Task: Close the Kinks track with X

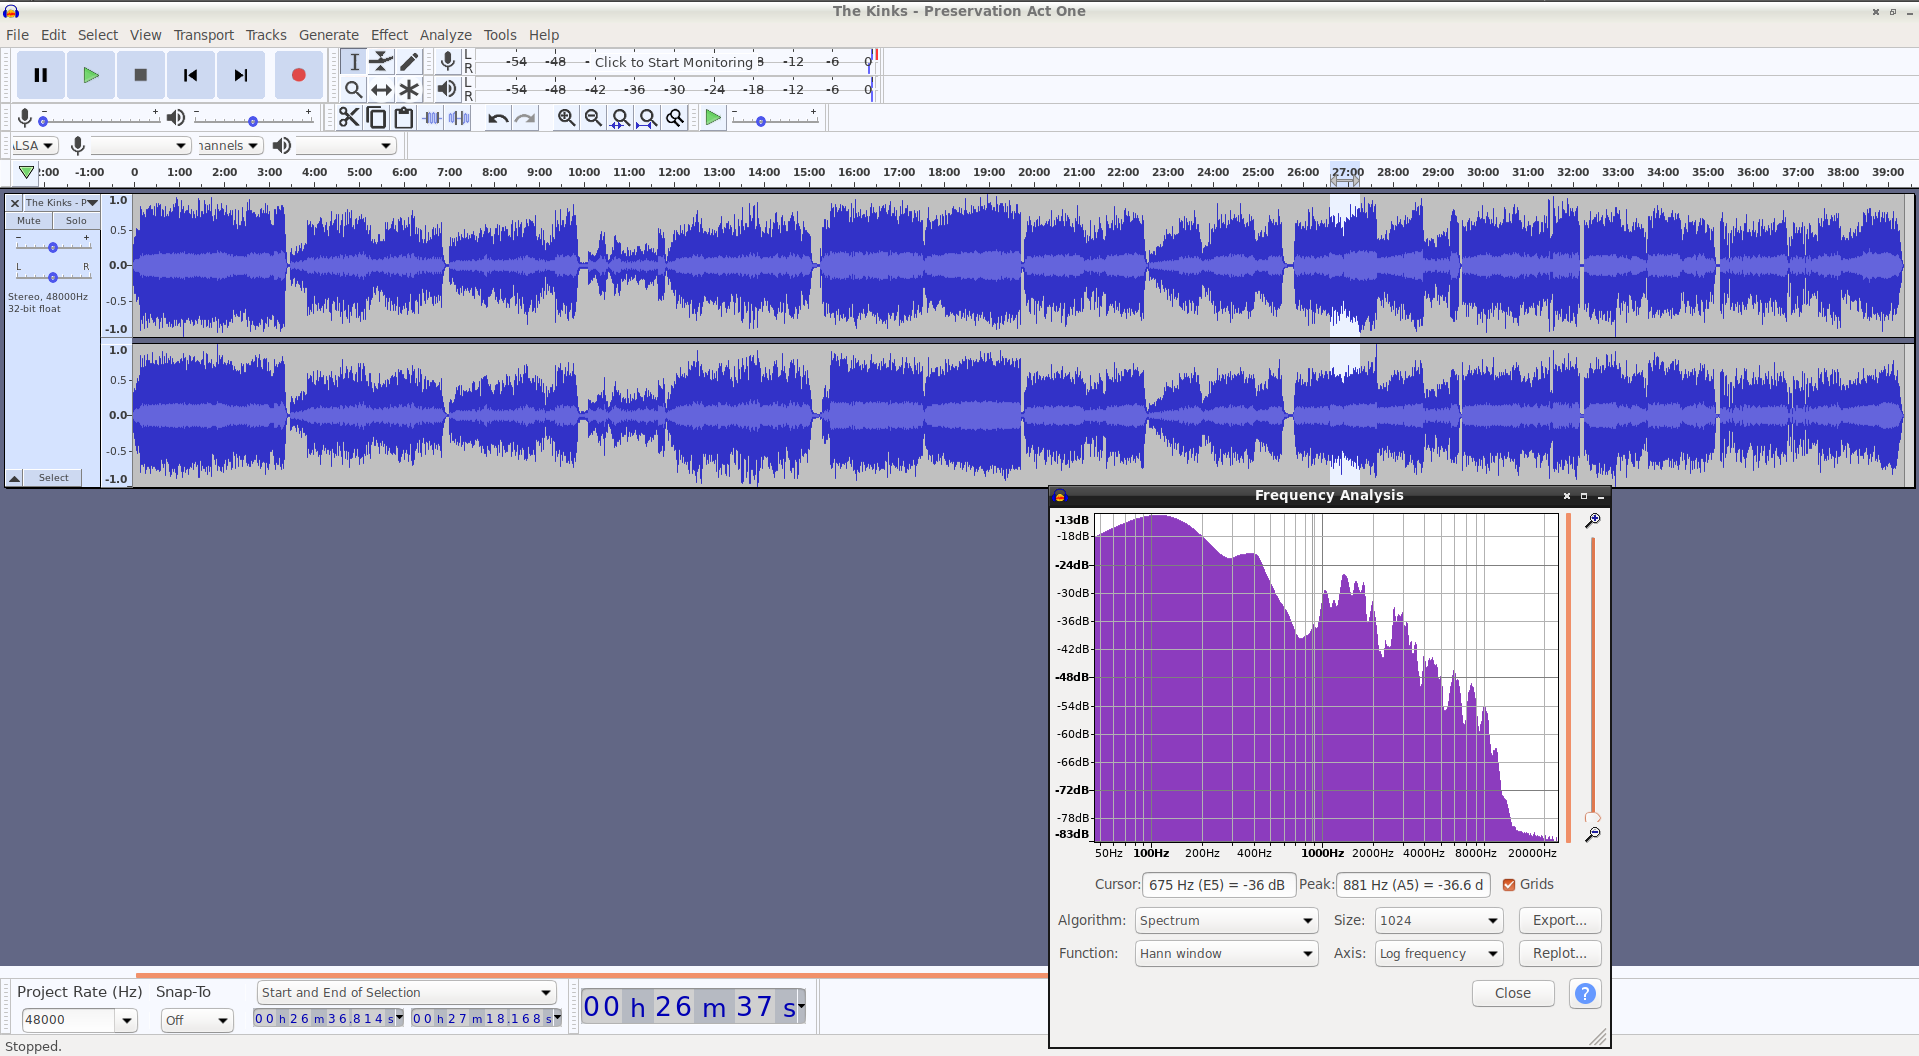Action: (15, 203)
